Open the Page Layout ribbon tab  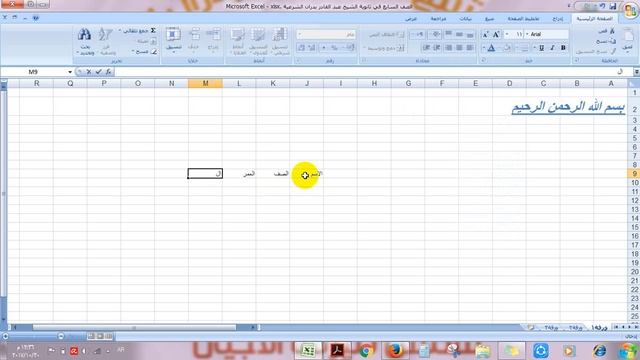[523, 19]
